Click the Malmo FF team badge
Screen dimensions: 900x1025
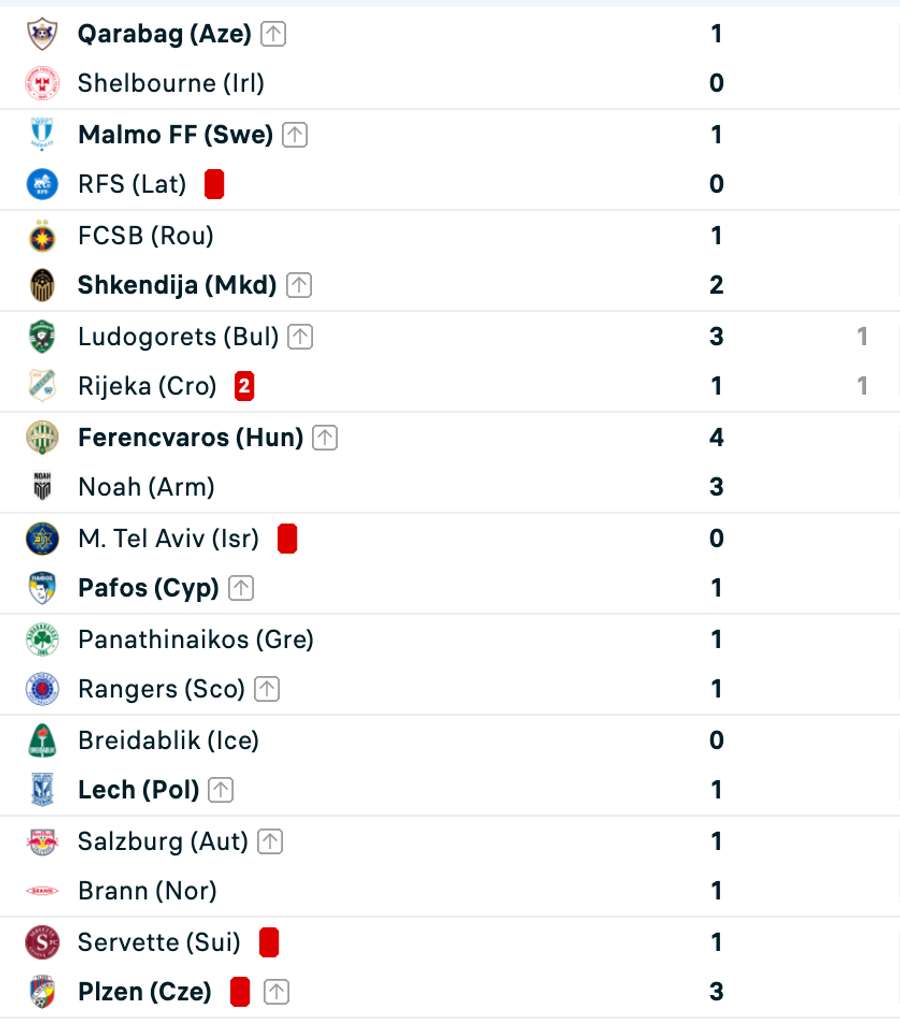tap(42, 135)
